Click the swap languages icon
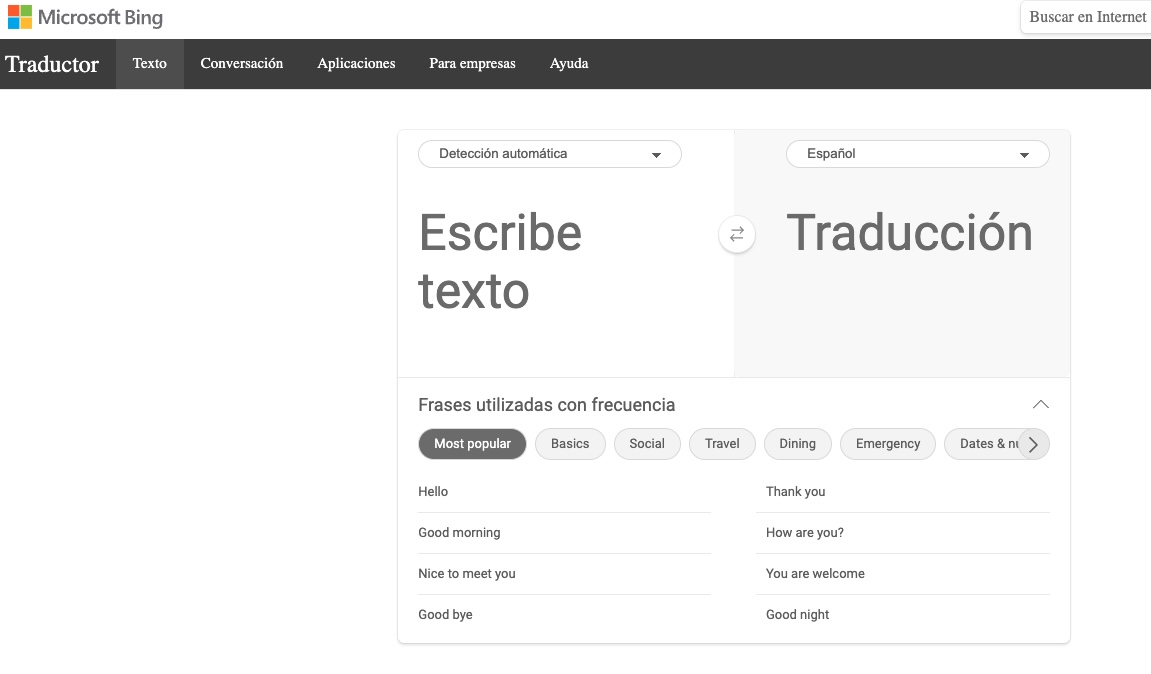 coord(736,233)
